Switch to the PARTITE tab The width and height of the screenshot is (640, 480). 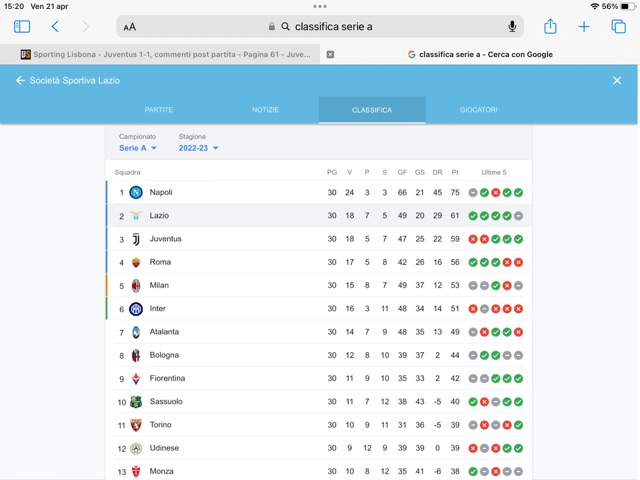(159, 110)
